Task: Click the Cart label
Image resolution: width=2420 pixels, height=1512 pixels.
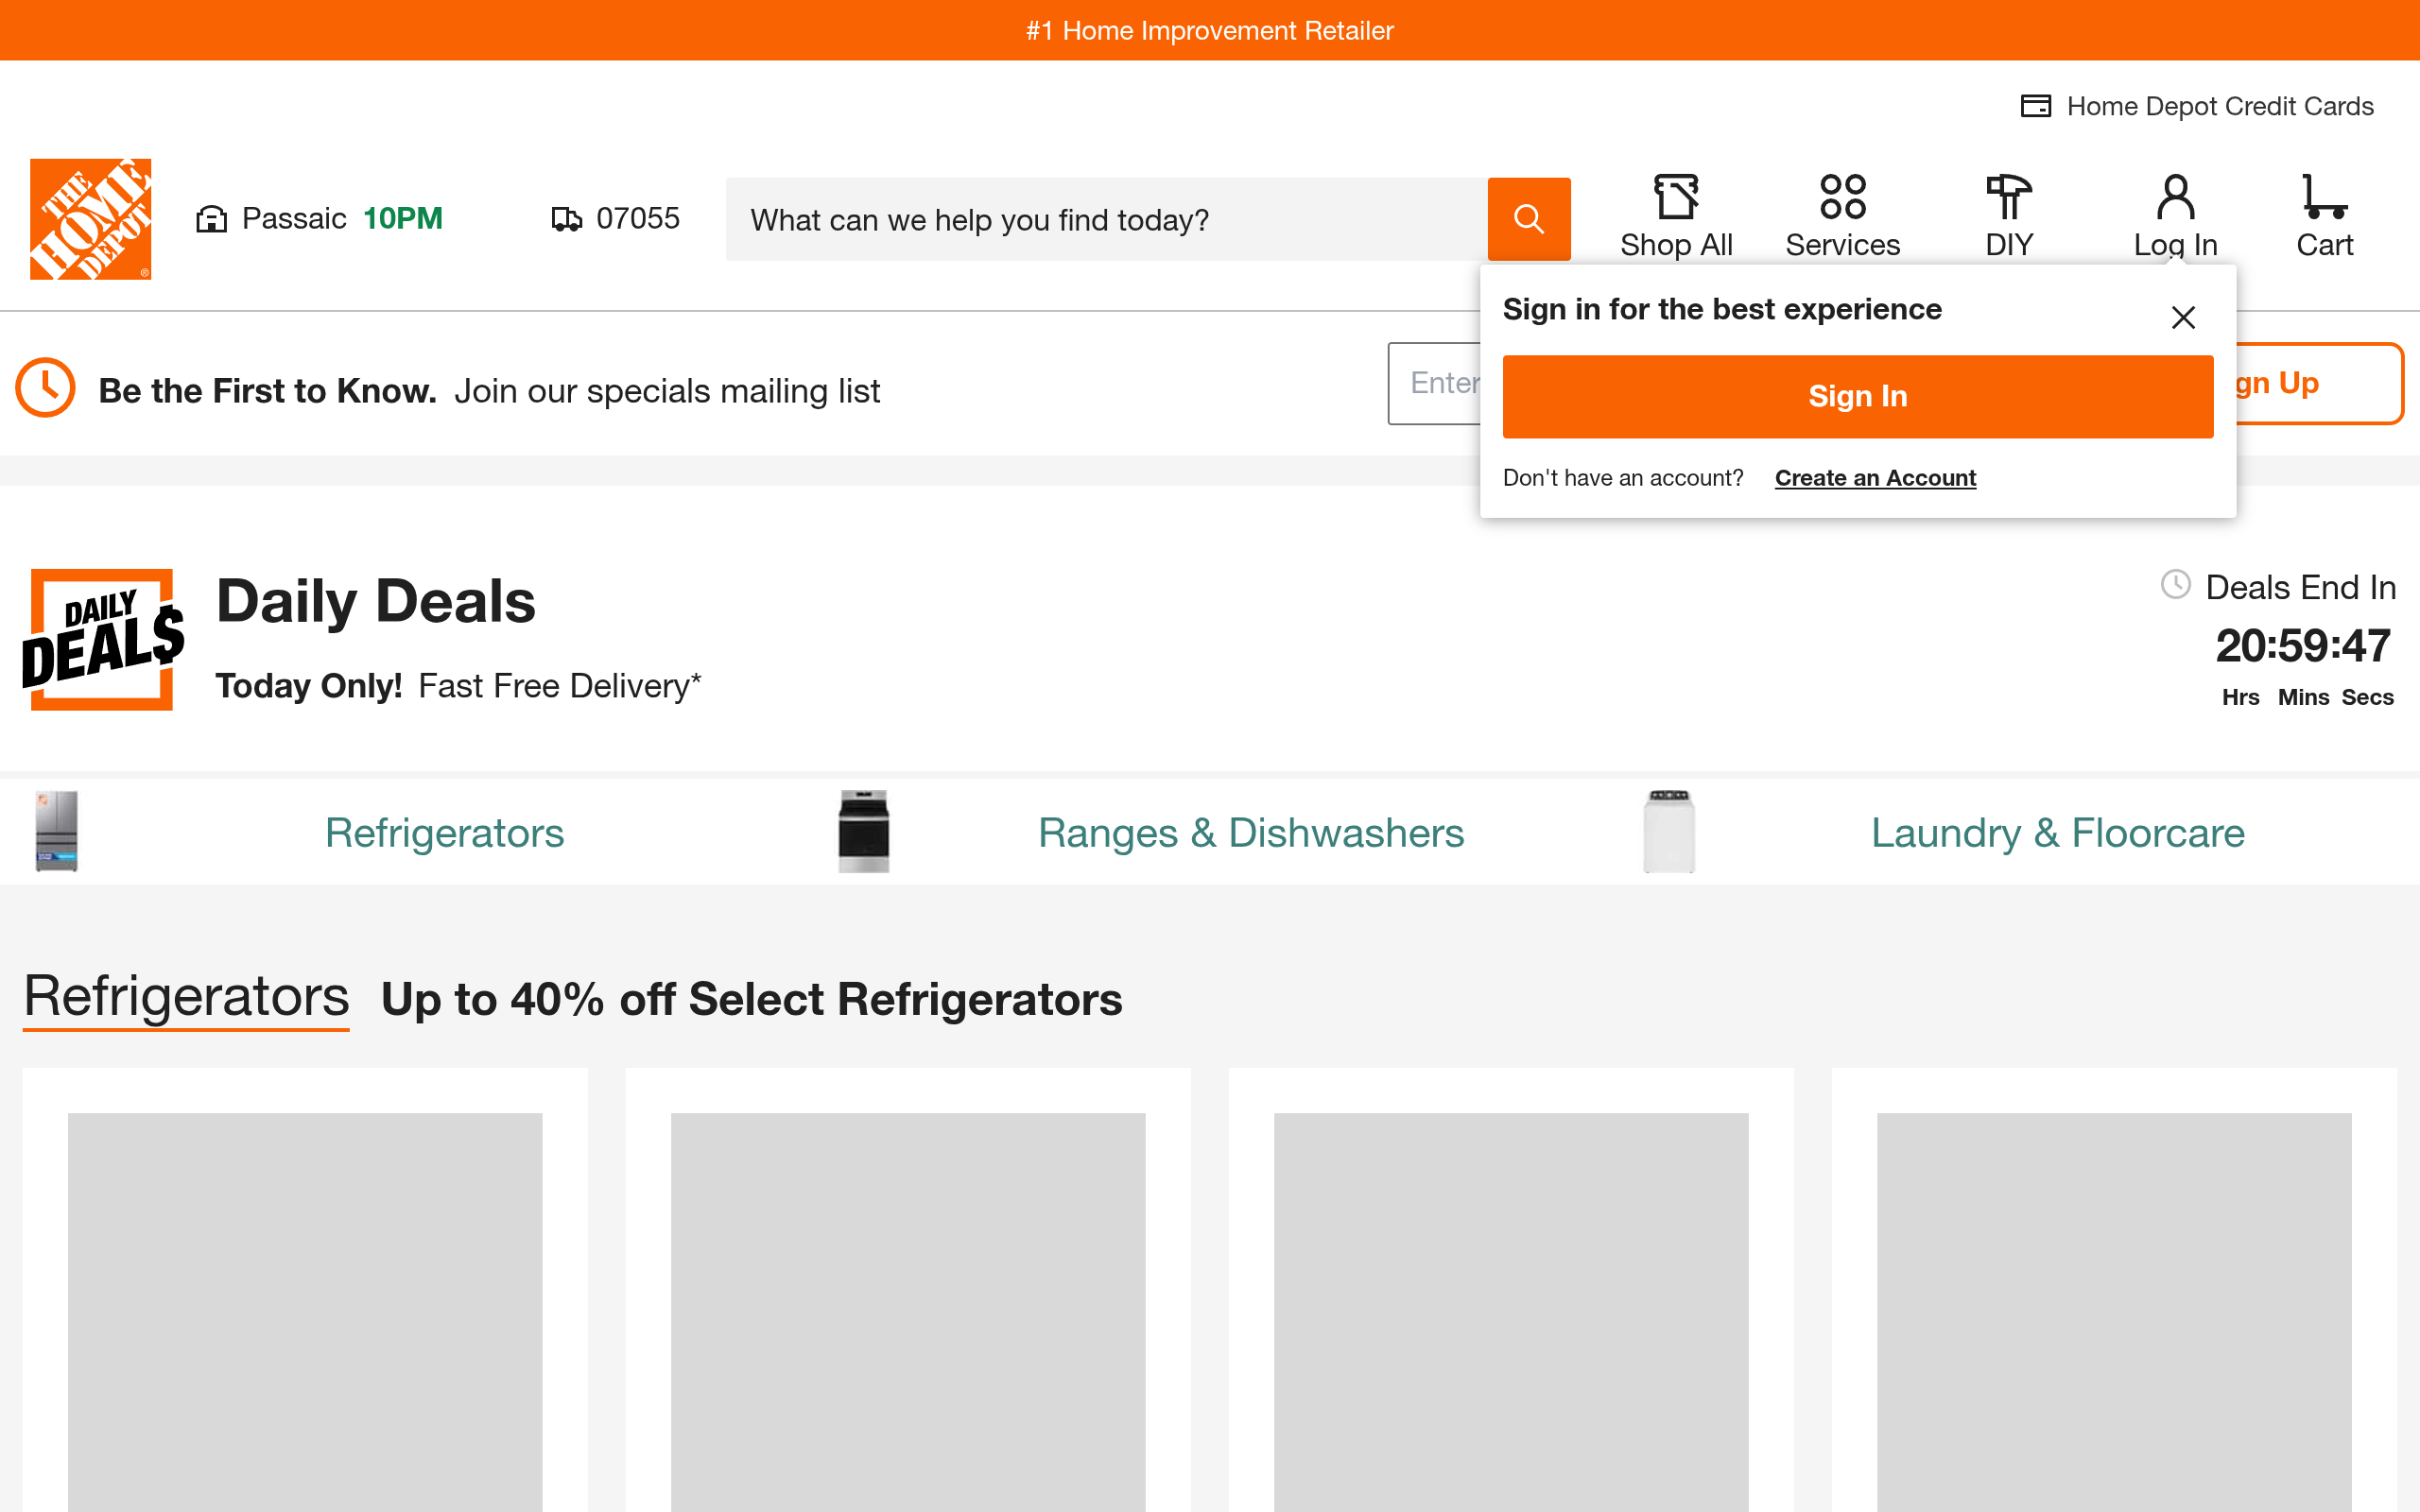Action: pos(2325,245)
